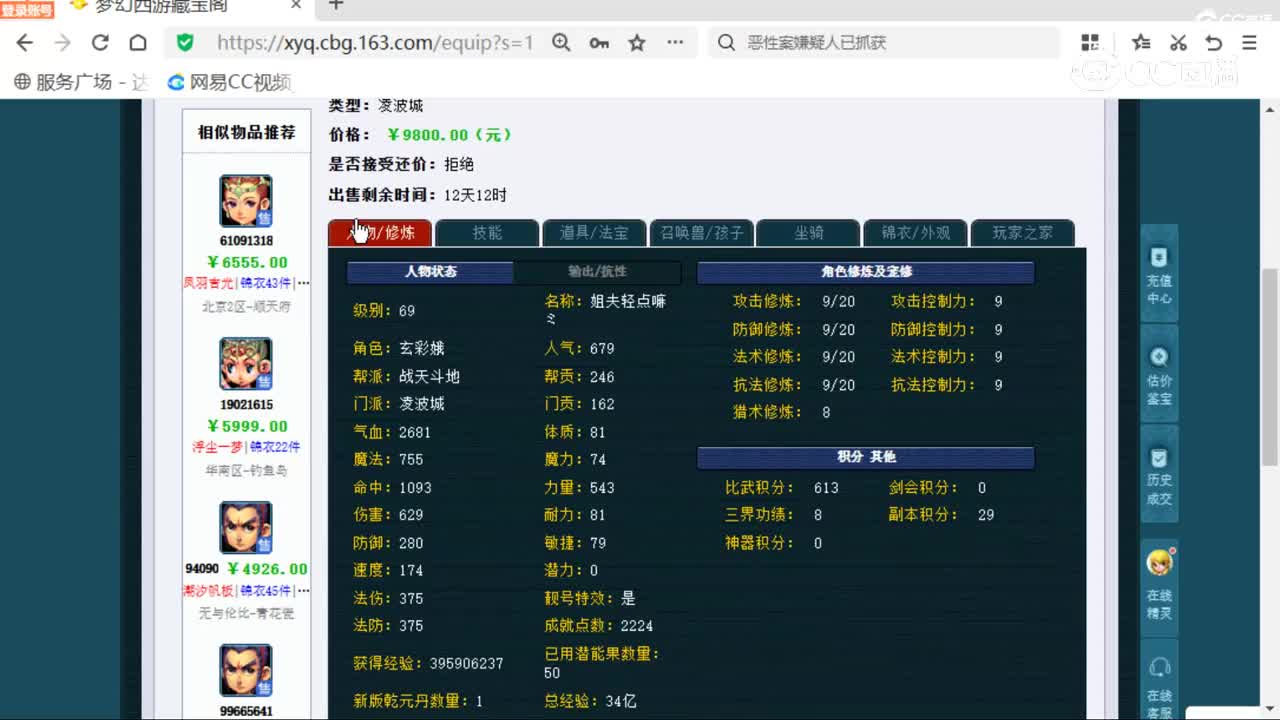This screenshot has width=1280, height=720.
Task: Open the browser main menu
Action: pyautogui.click(x=1249, y=43)
